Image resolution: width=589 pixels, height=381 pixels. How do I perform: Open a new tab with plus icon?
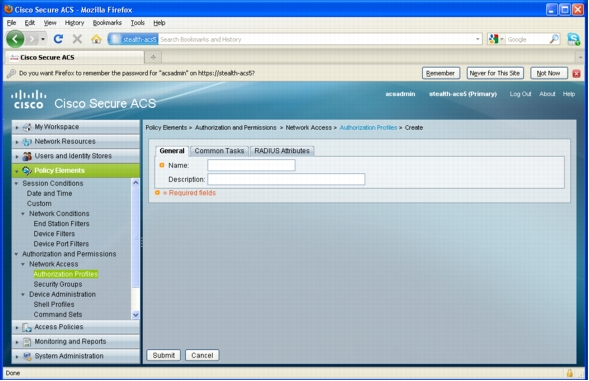[x=153, y=57]
